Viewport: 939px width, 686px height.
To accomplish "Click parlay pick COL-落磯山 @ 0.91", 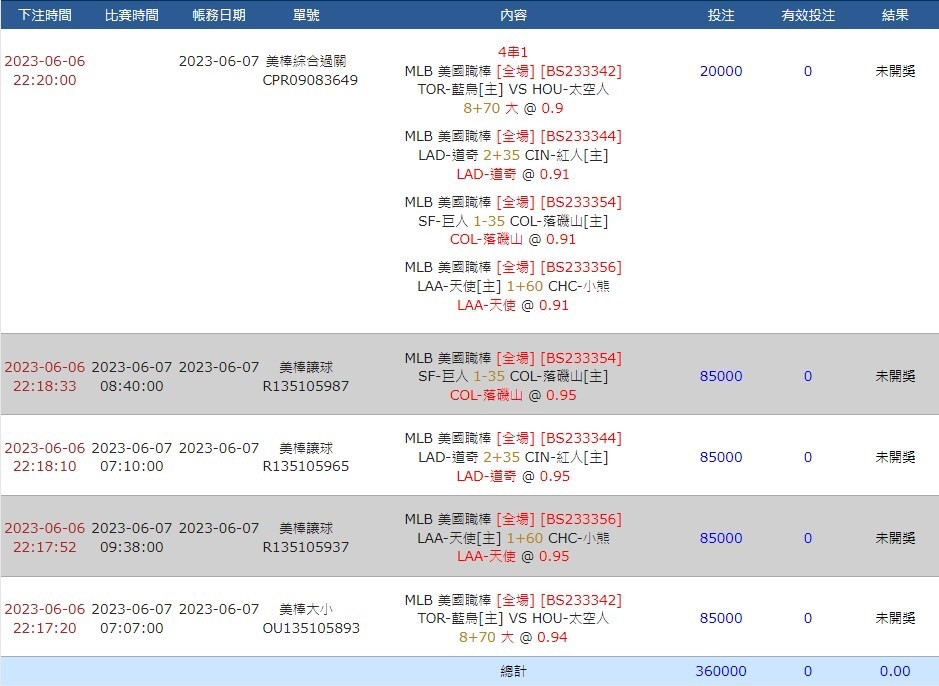I will pos(513,239).
